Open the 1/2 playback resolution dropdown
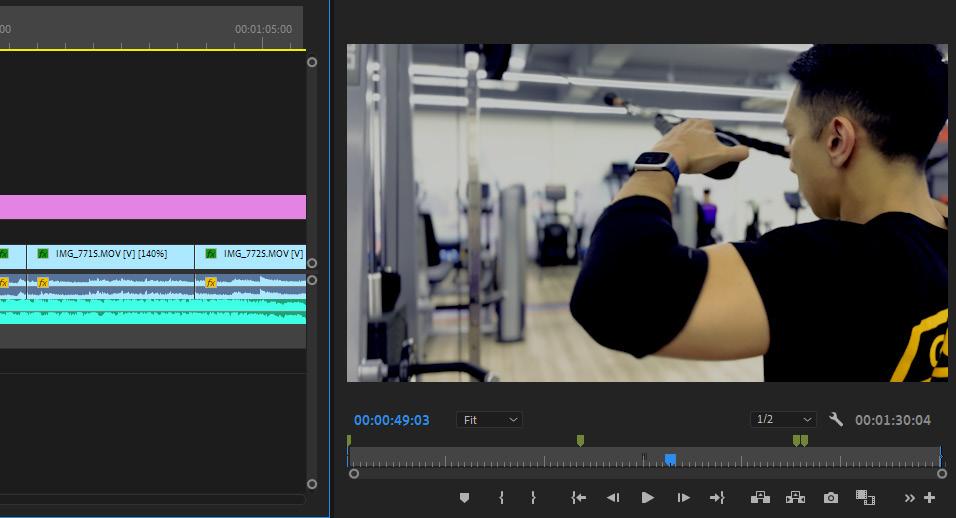The image size is (956, 518). tap(783, 419)
